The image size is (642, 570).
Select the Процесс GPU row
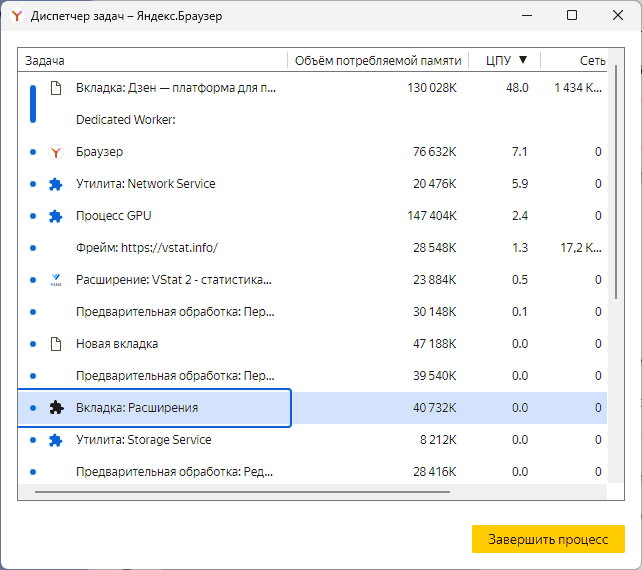pos(312,216)
